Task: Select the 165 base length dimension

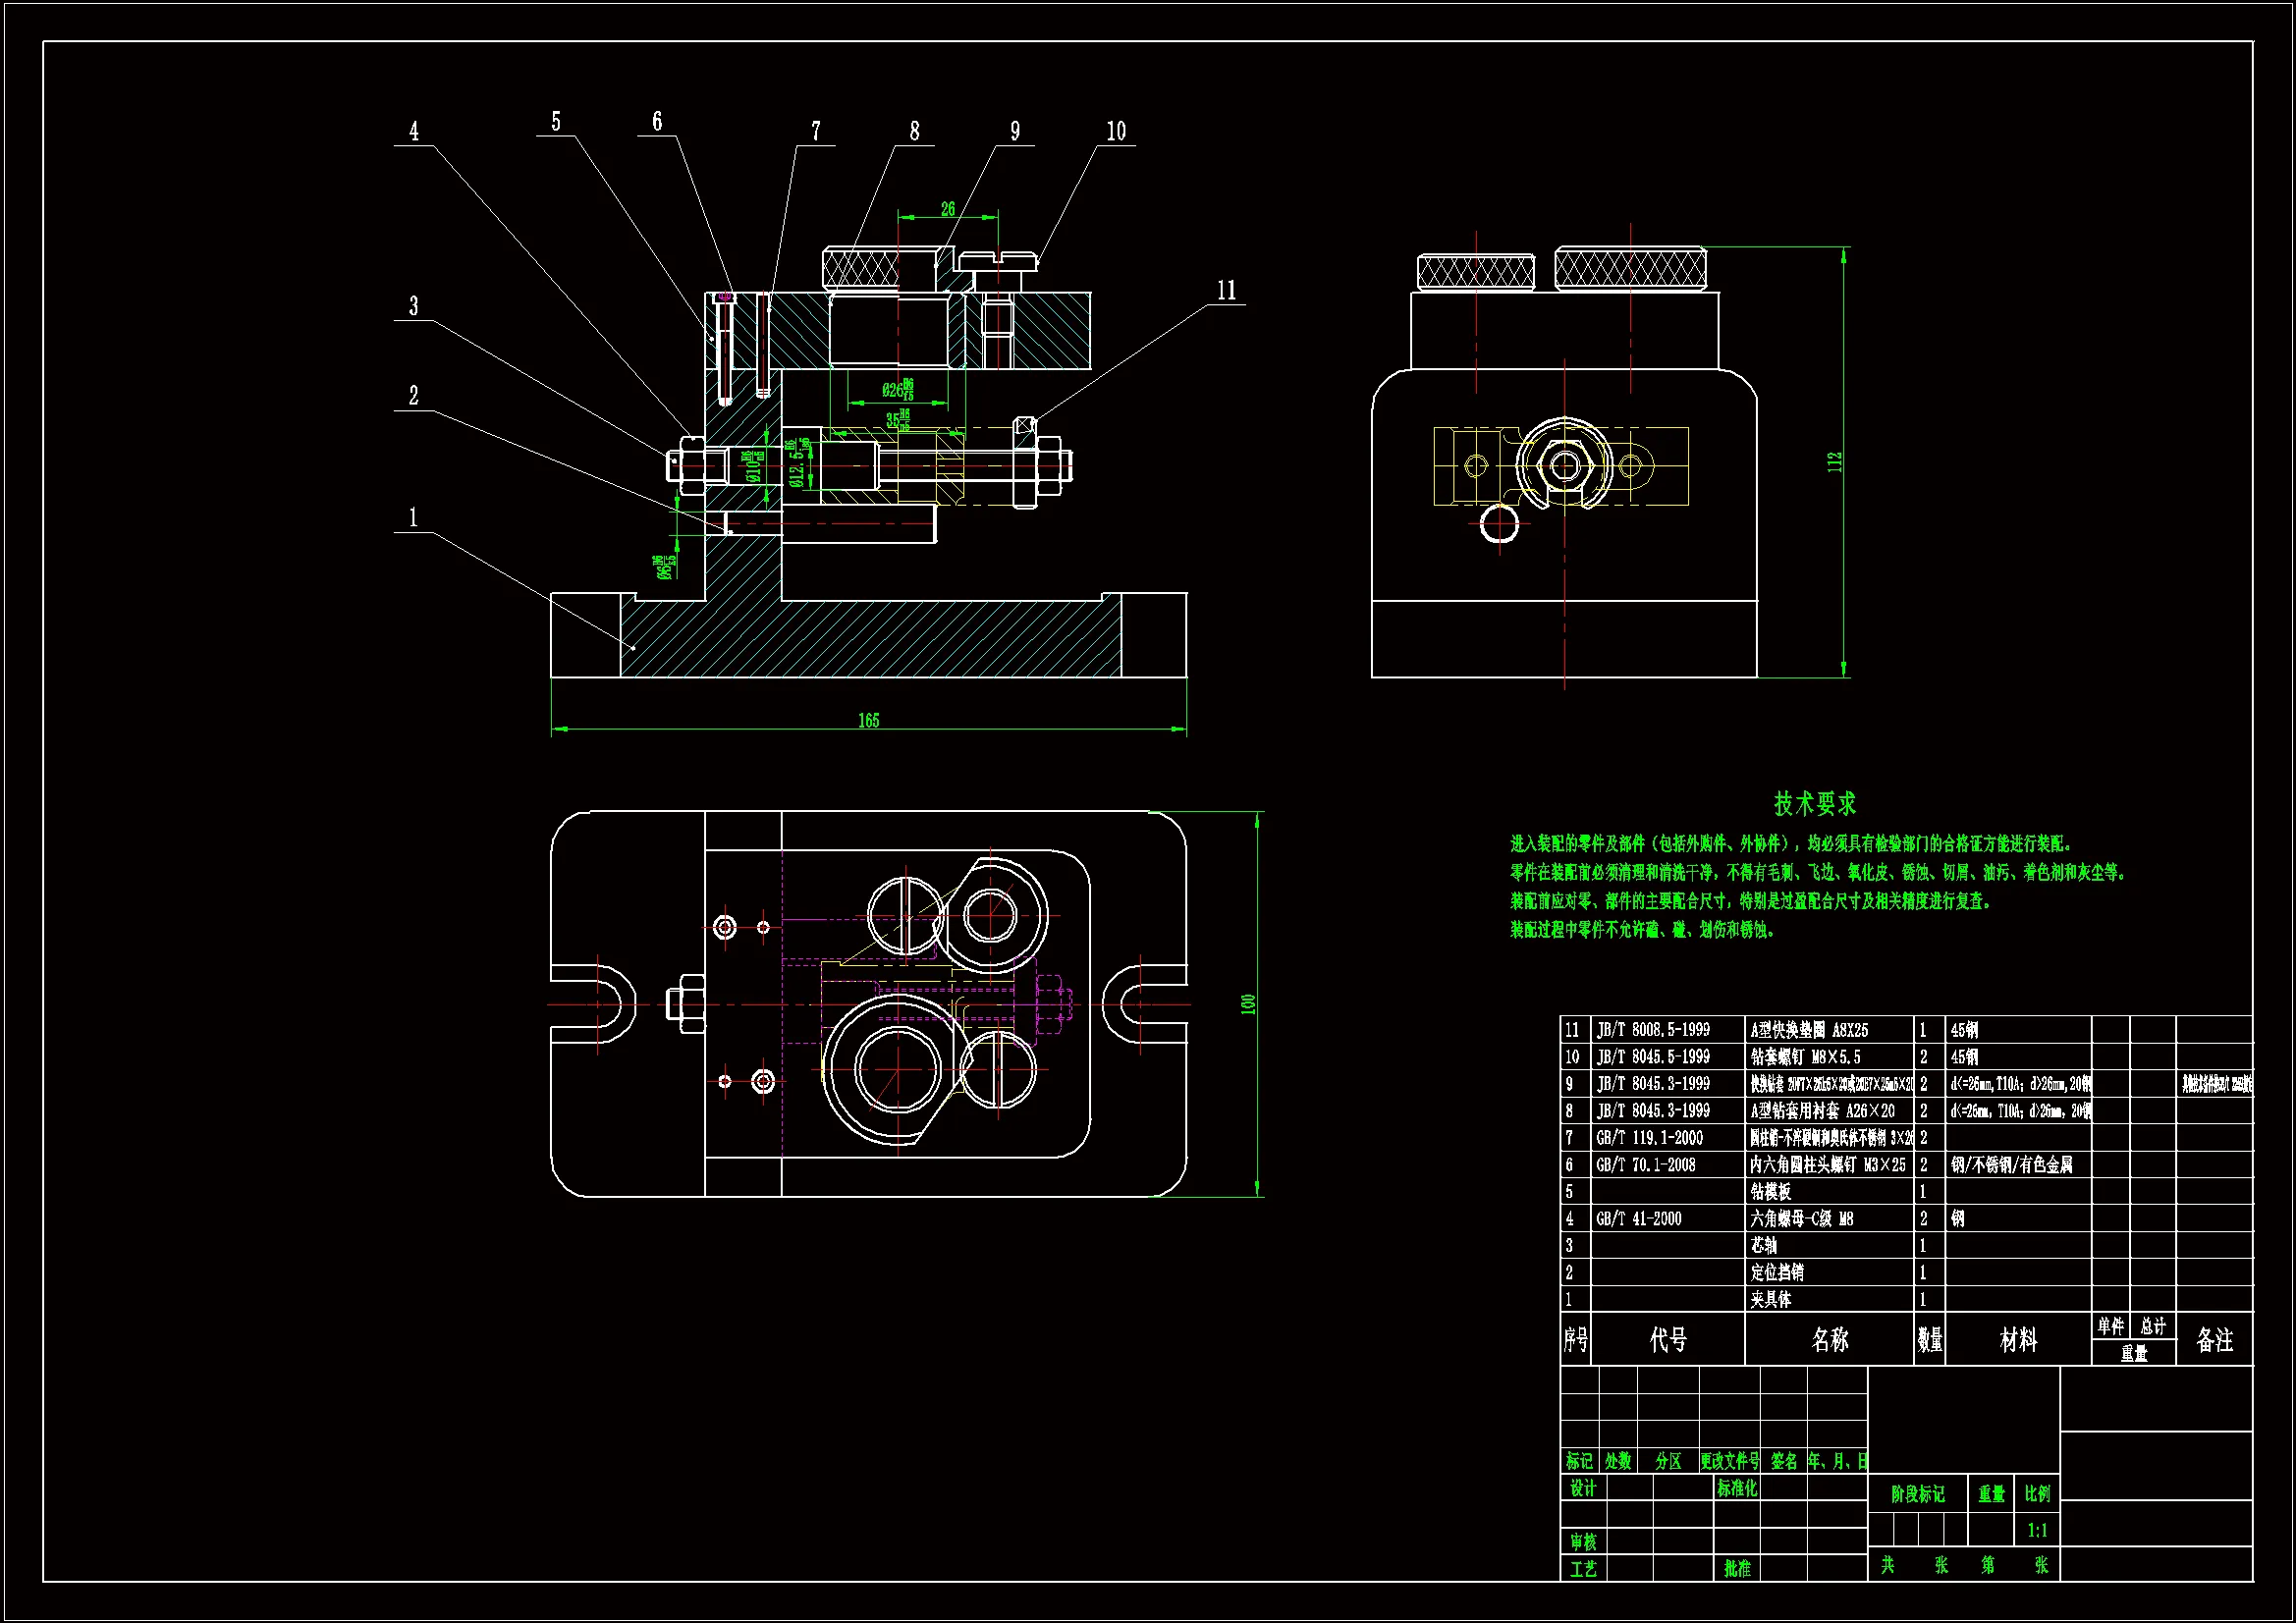Action: 868,721
